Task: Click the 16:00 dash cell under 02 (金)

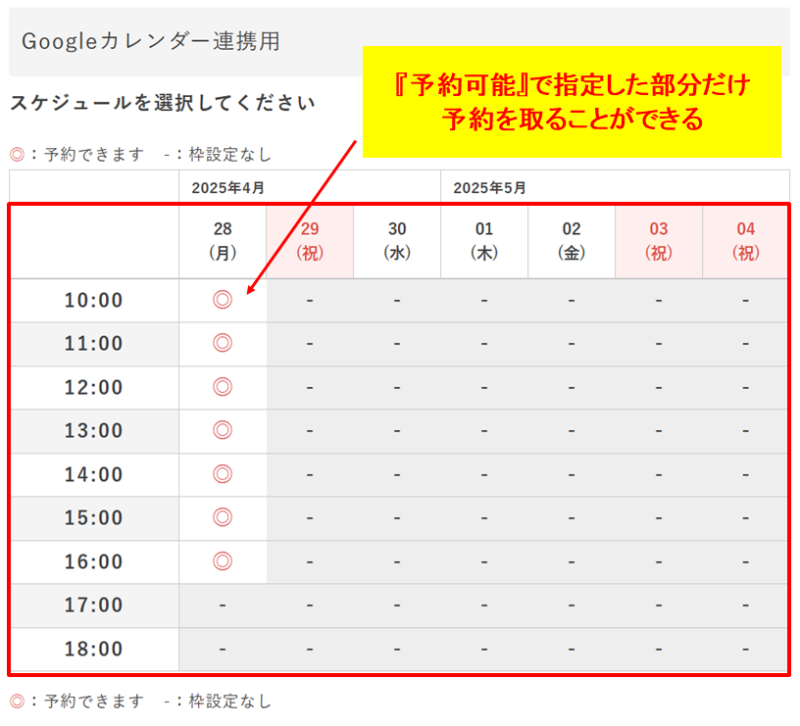Action: point(571,562)
